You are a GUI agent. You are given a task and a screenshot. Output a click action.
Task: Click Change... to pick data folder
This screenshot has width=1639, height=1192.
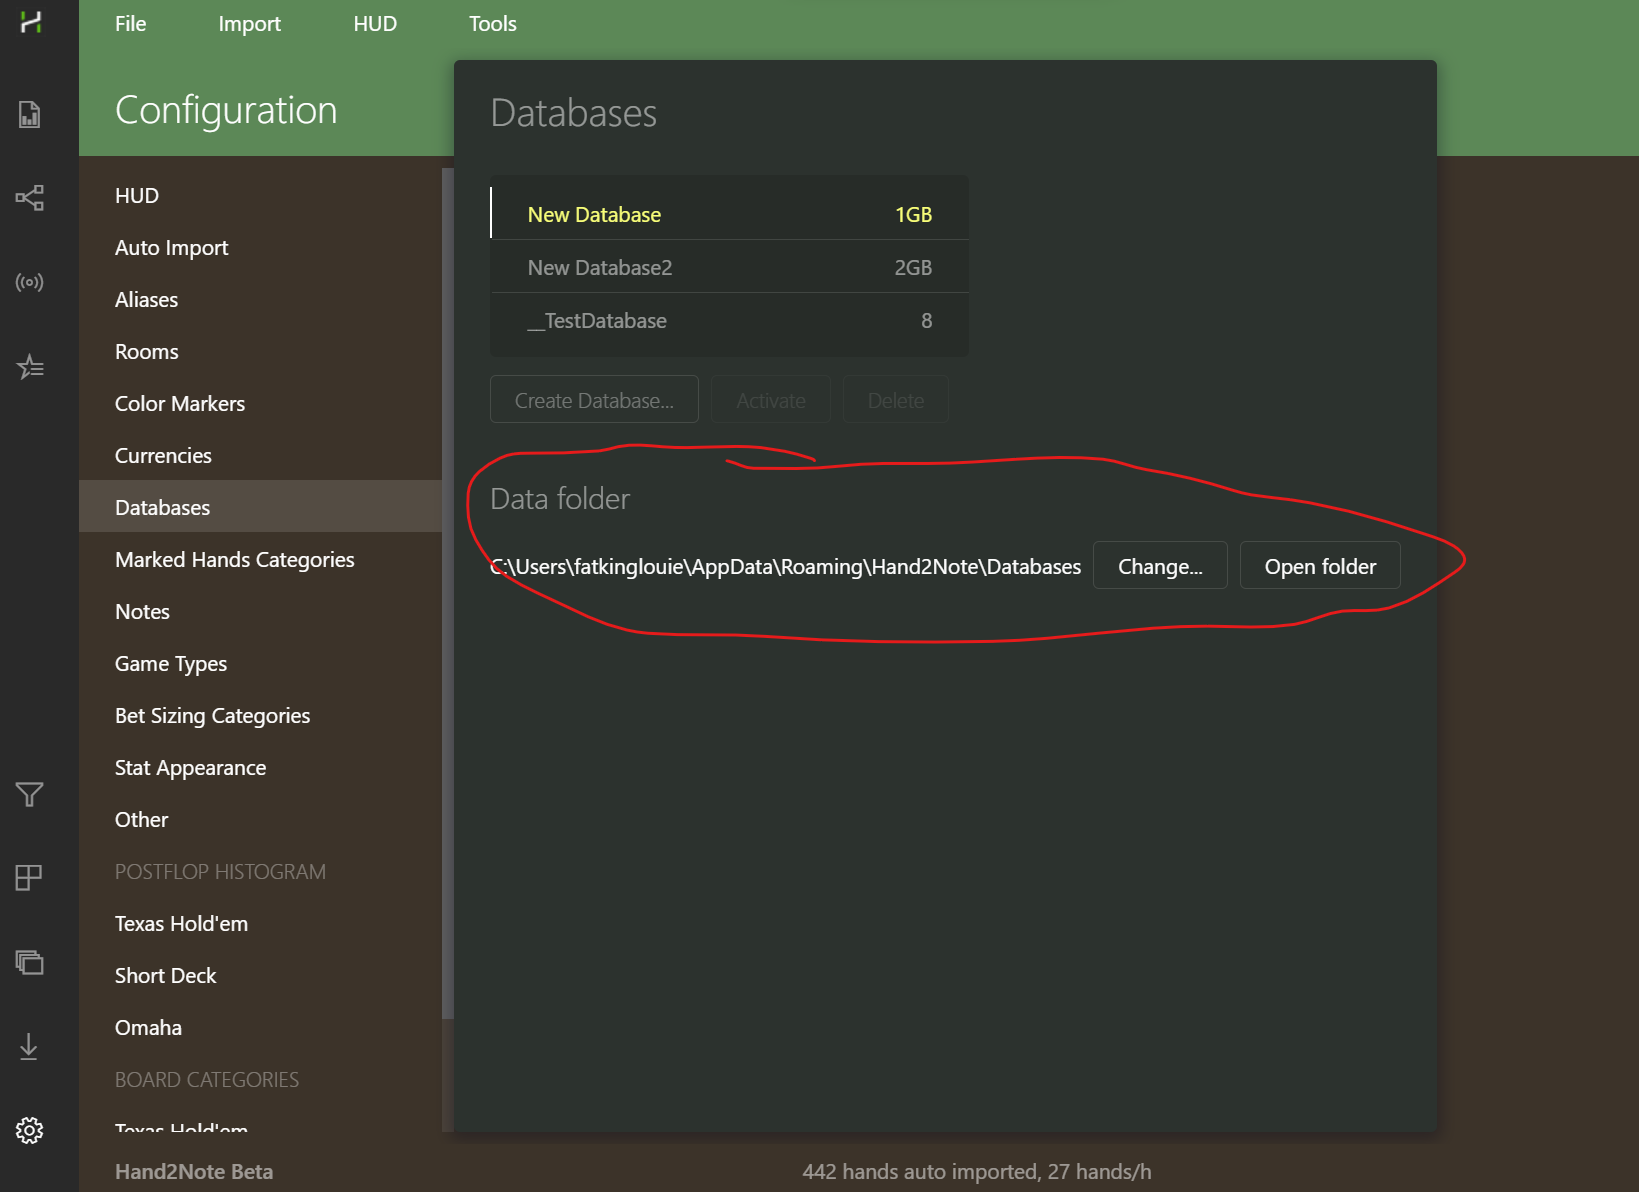1160,566
